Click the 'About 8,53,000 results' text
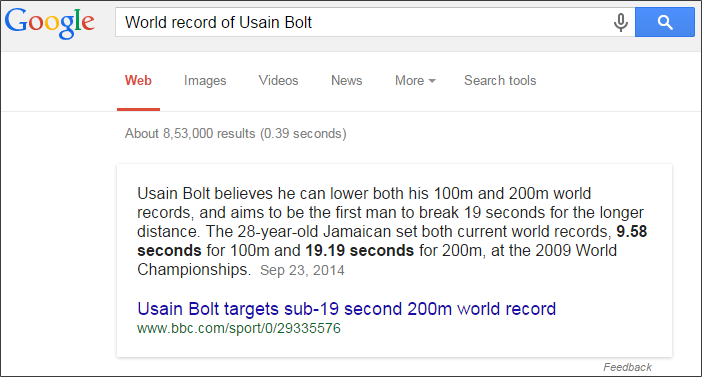 (235, 133)
